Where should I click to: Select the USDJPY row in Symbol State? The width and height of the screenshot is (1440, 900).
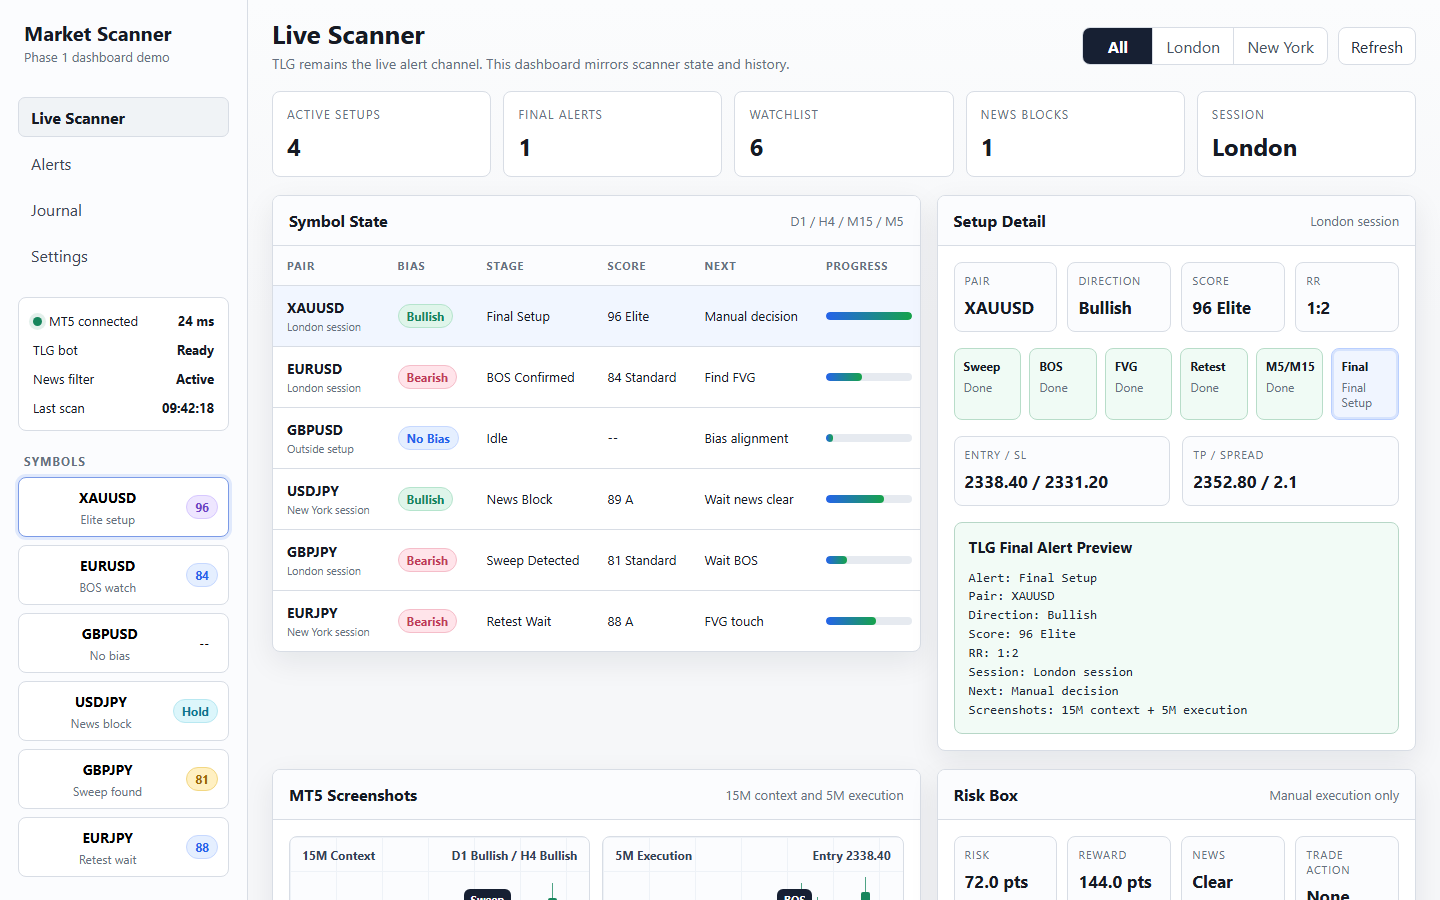[x=596, y=499]
